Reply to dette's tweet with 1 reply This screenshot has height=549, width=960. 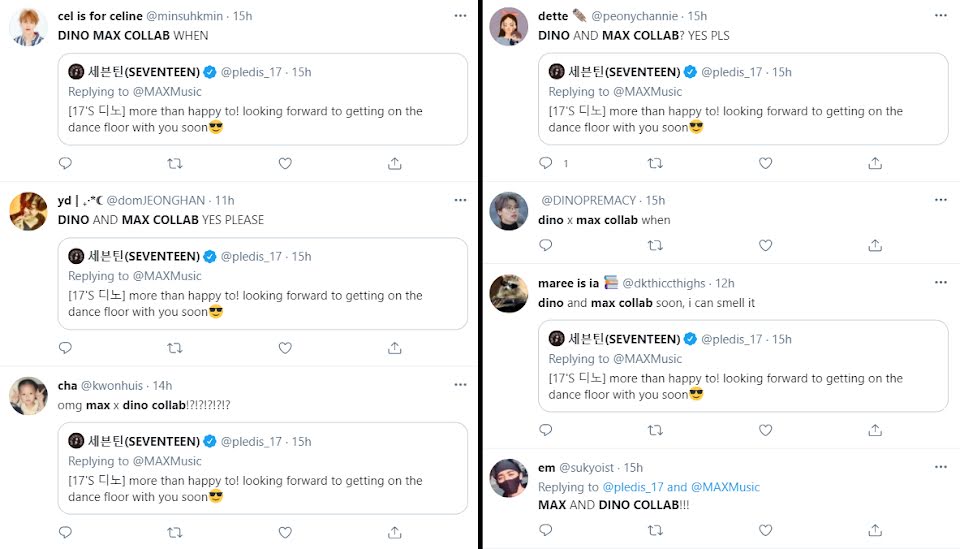[546, 163]
